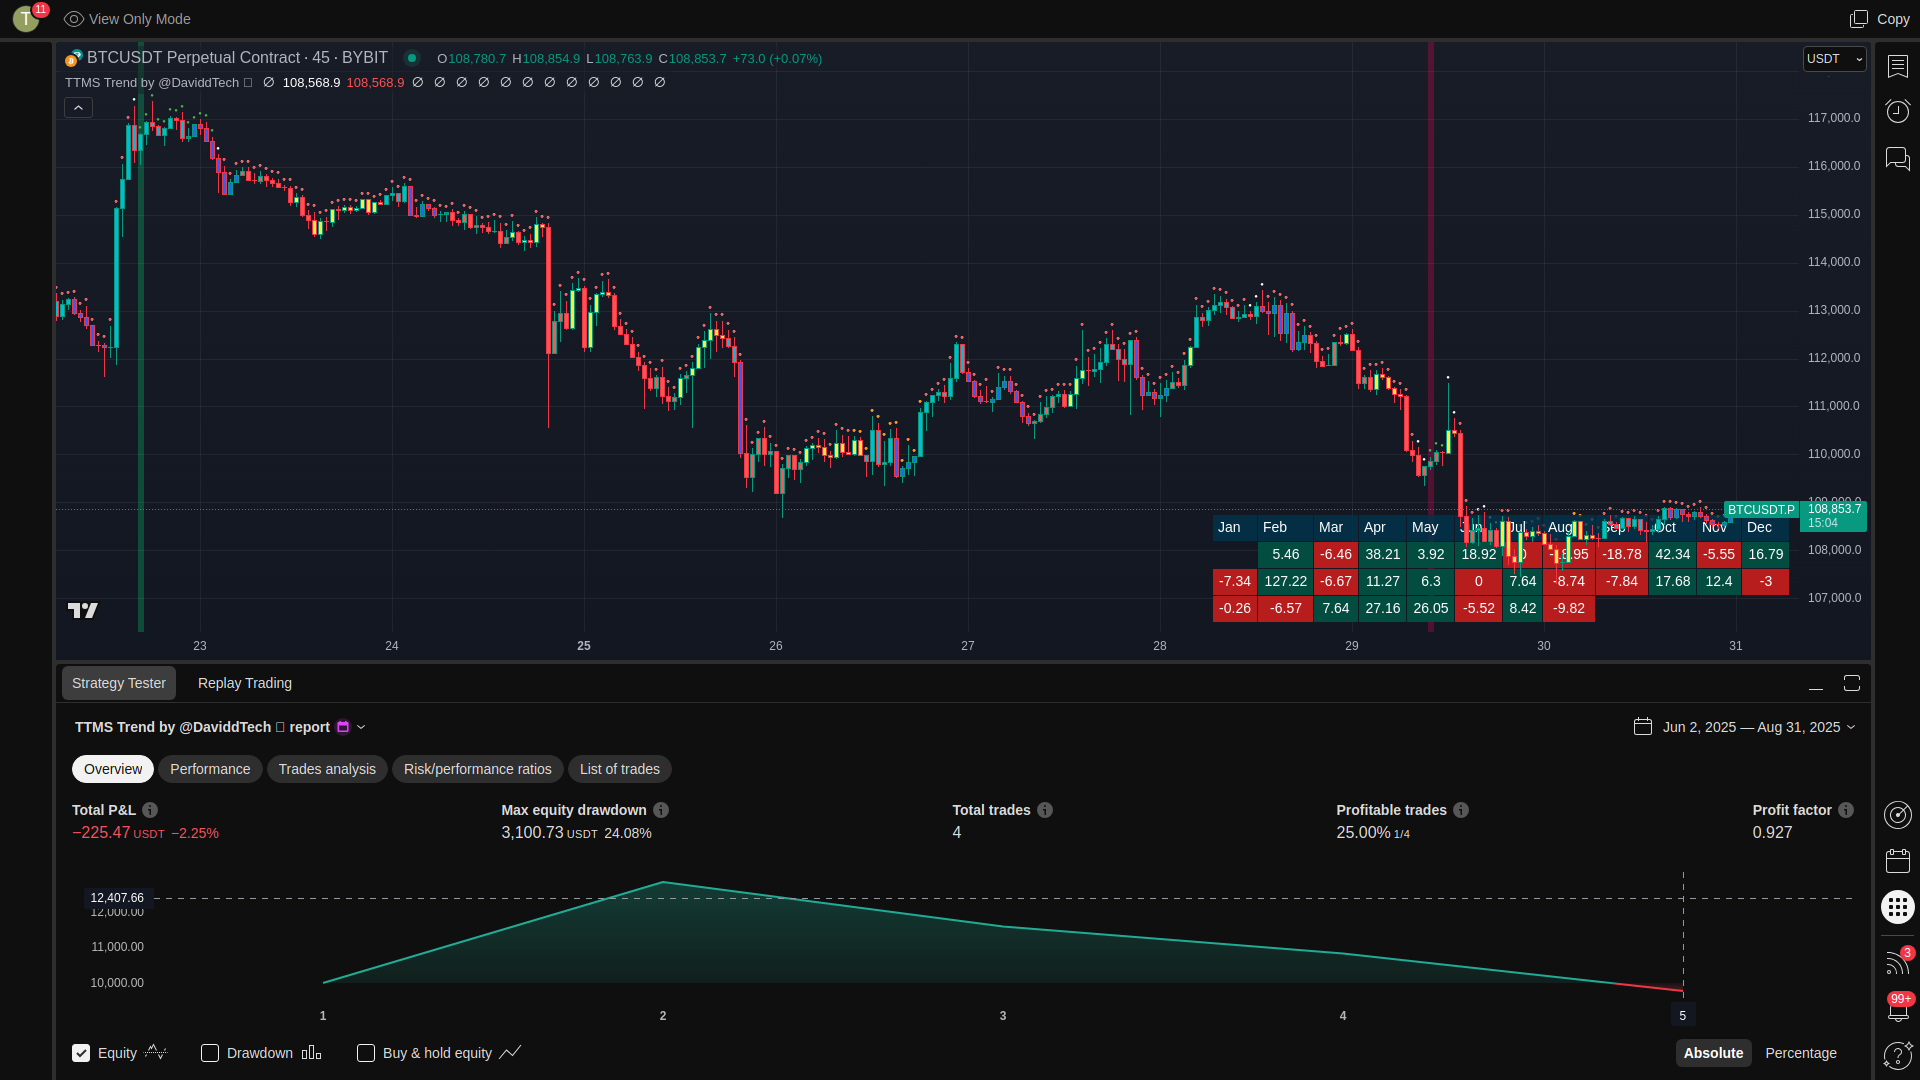Click the 0.927 profit factor value
The image size is (1920, 1080).
coord(1772,833)
